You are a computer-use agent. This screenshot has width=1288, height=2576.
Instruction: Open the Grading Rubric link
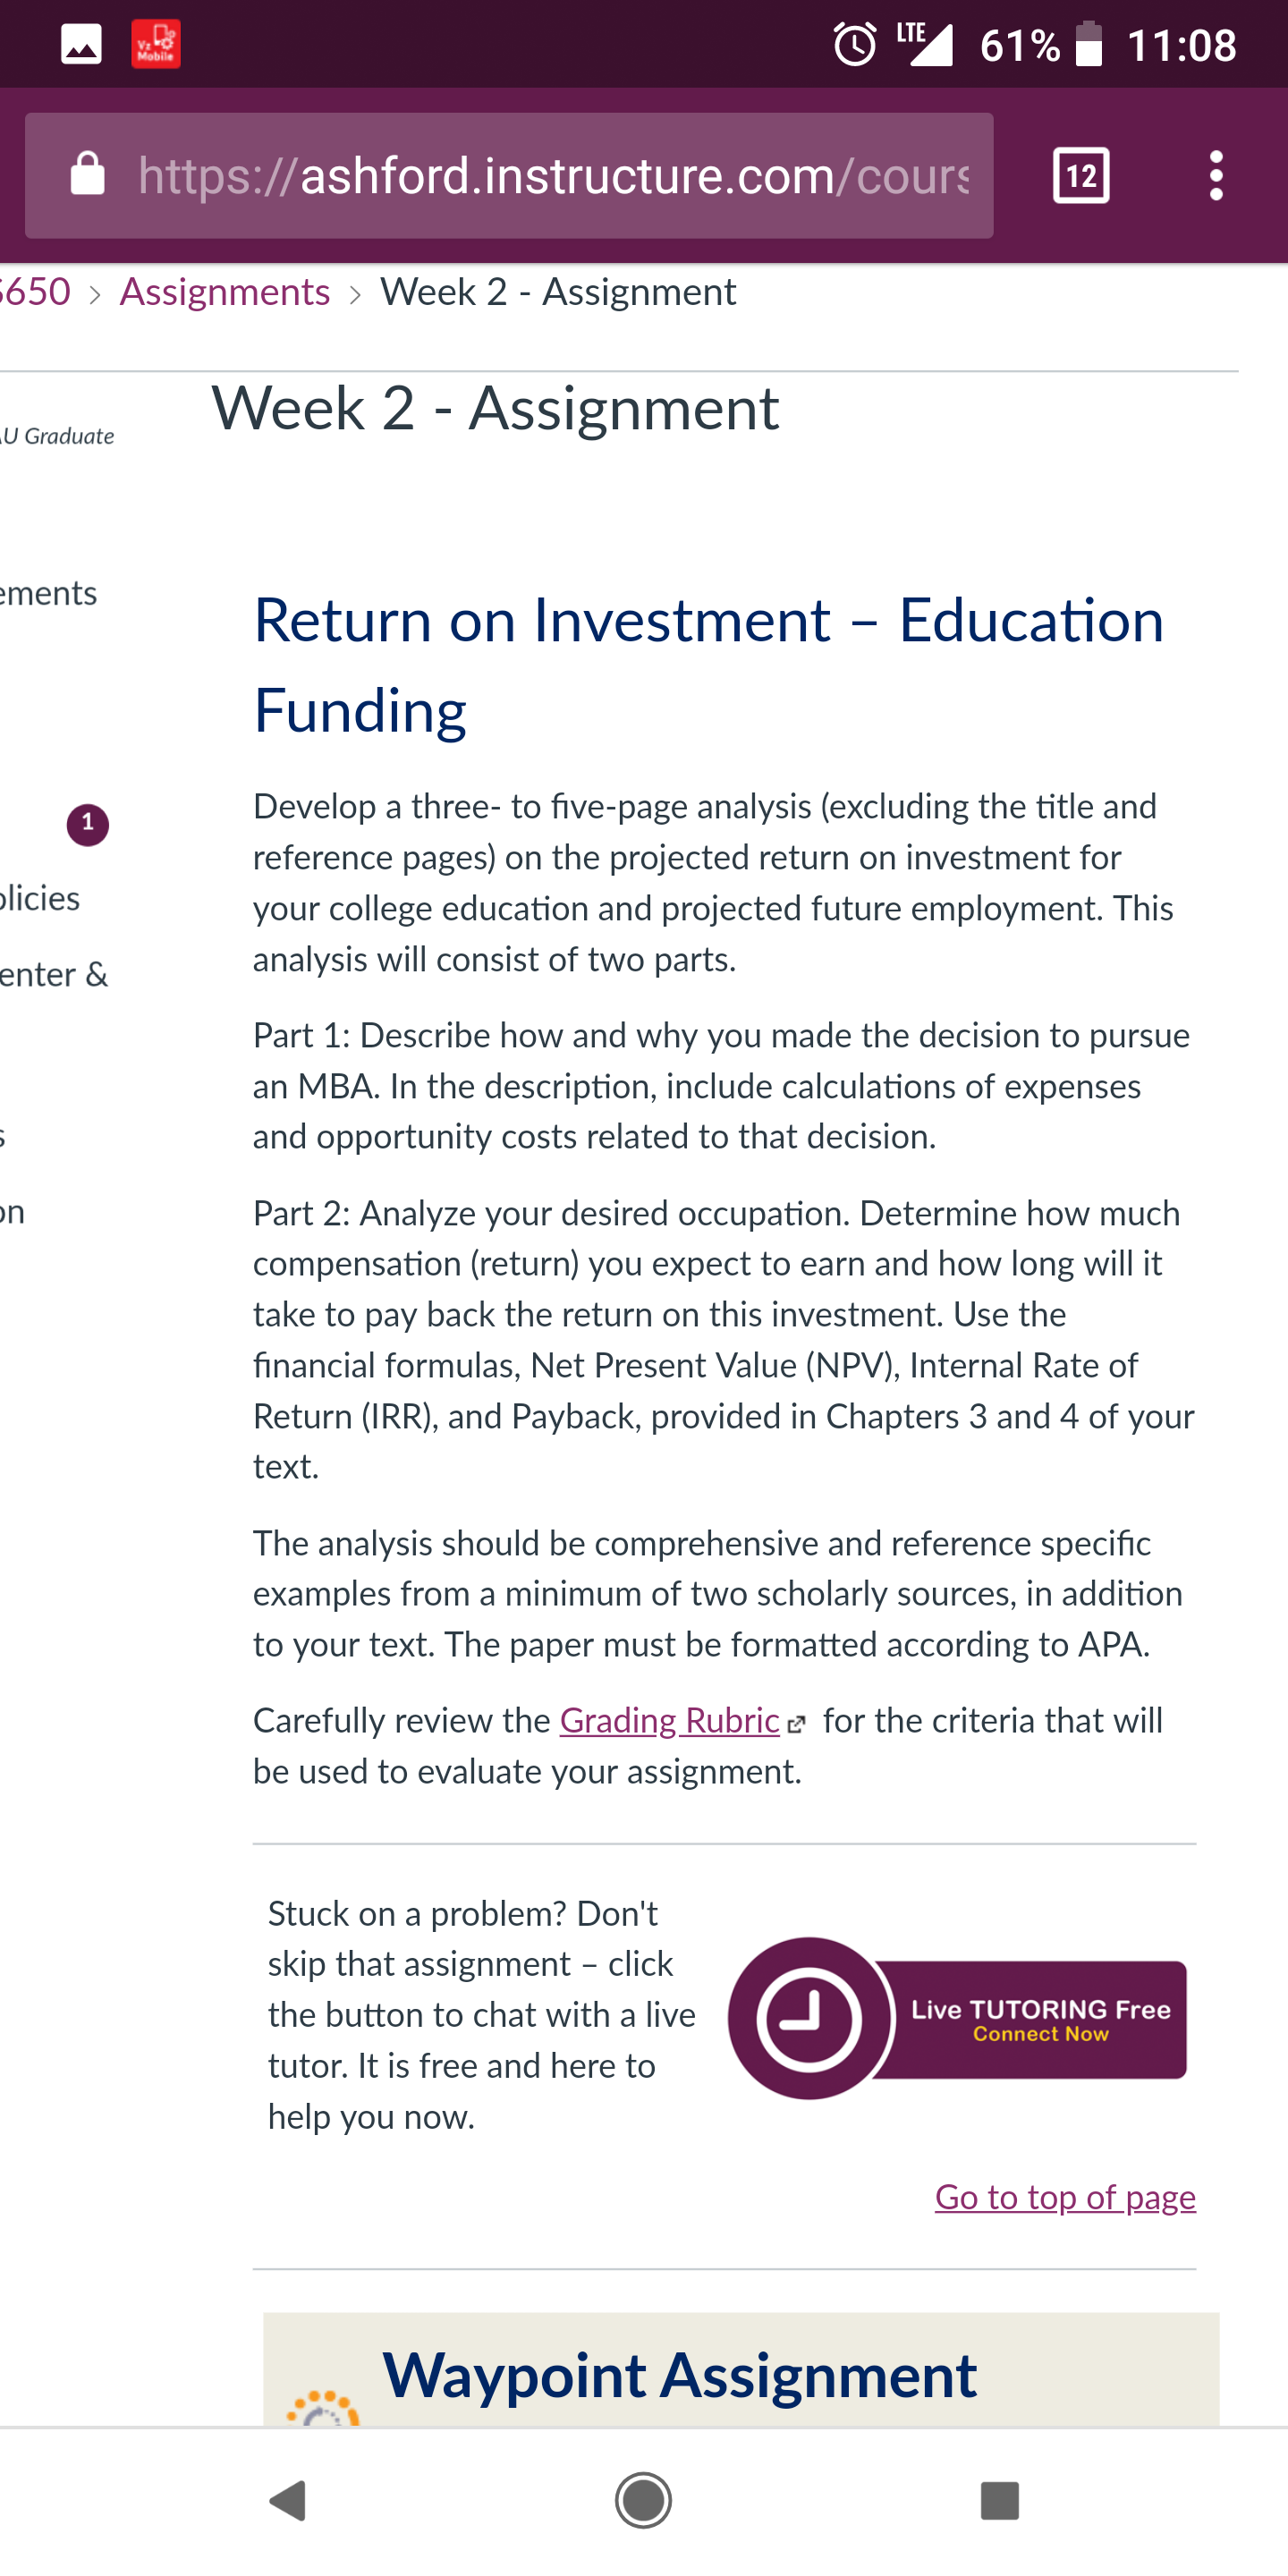tap(669, 1721)
